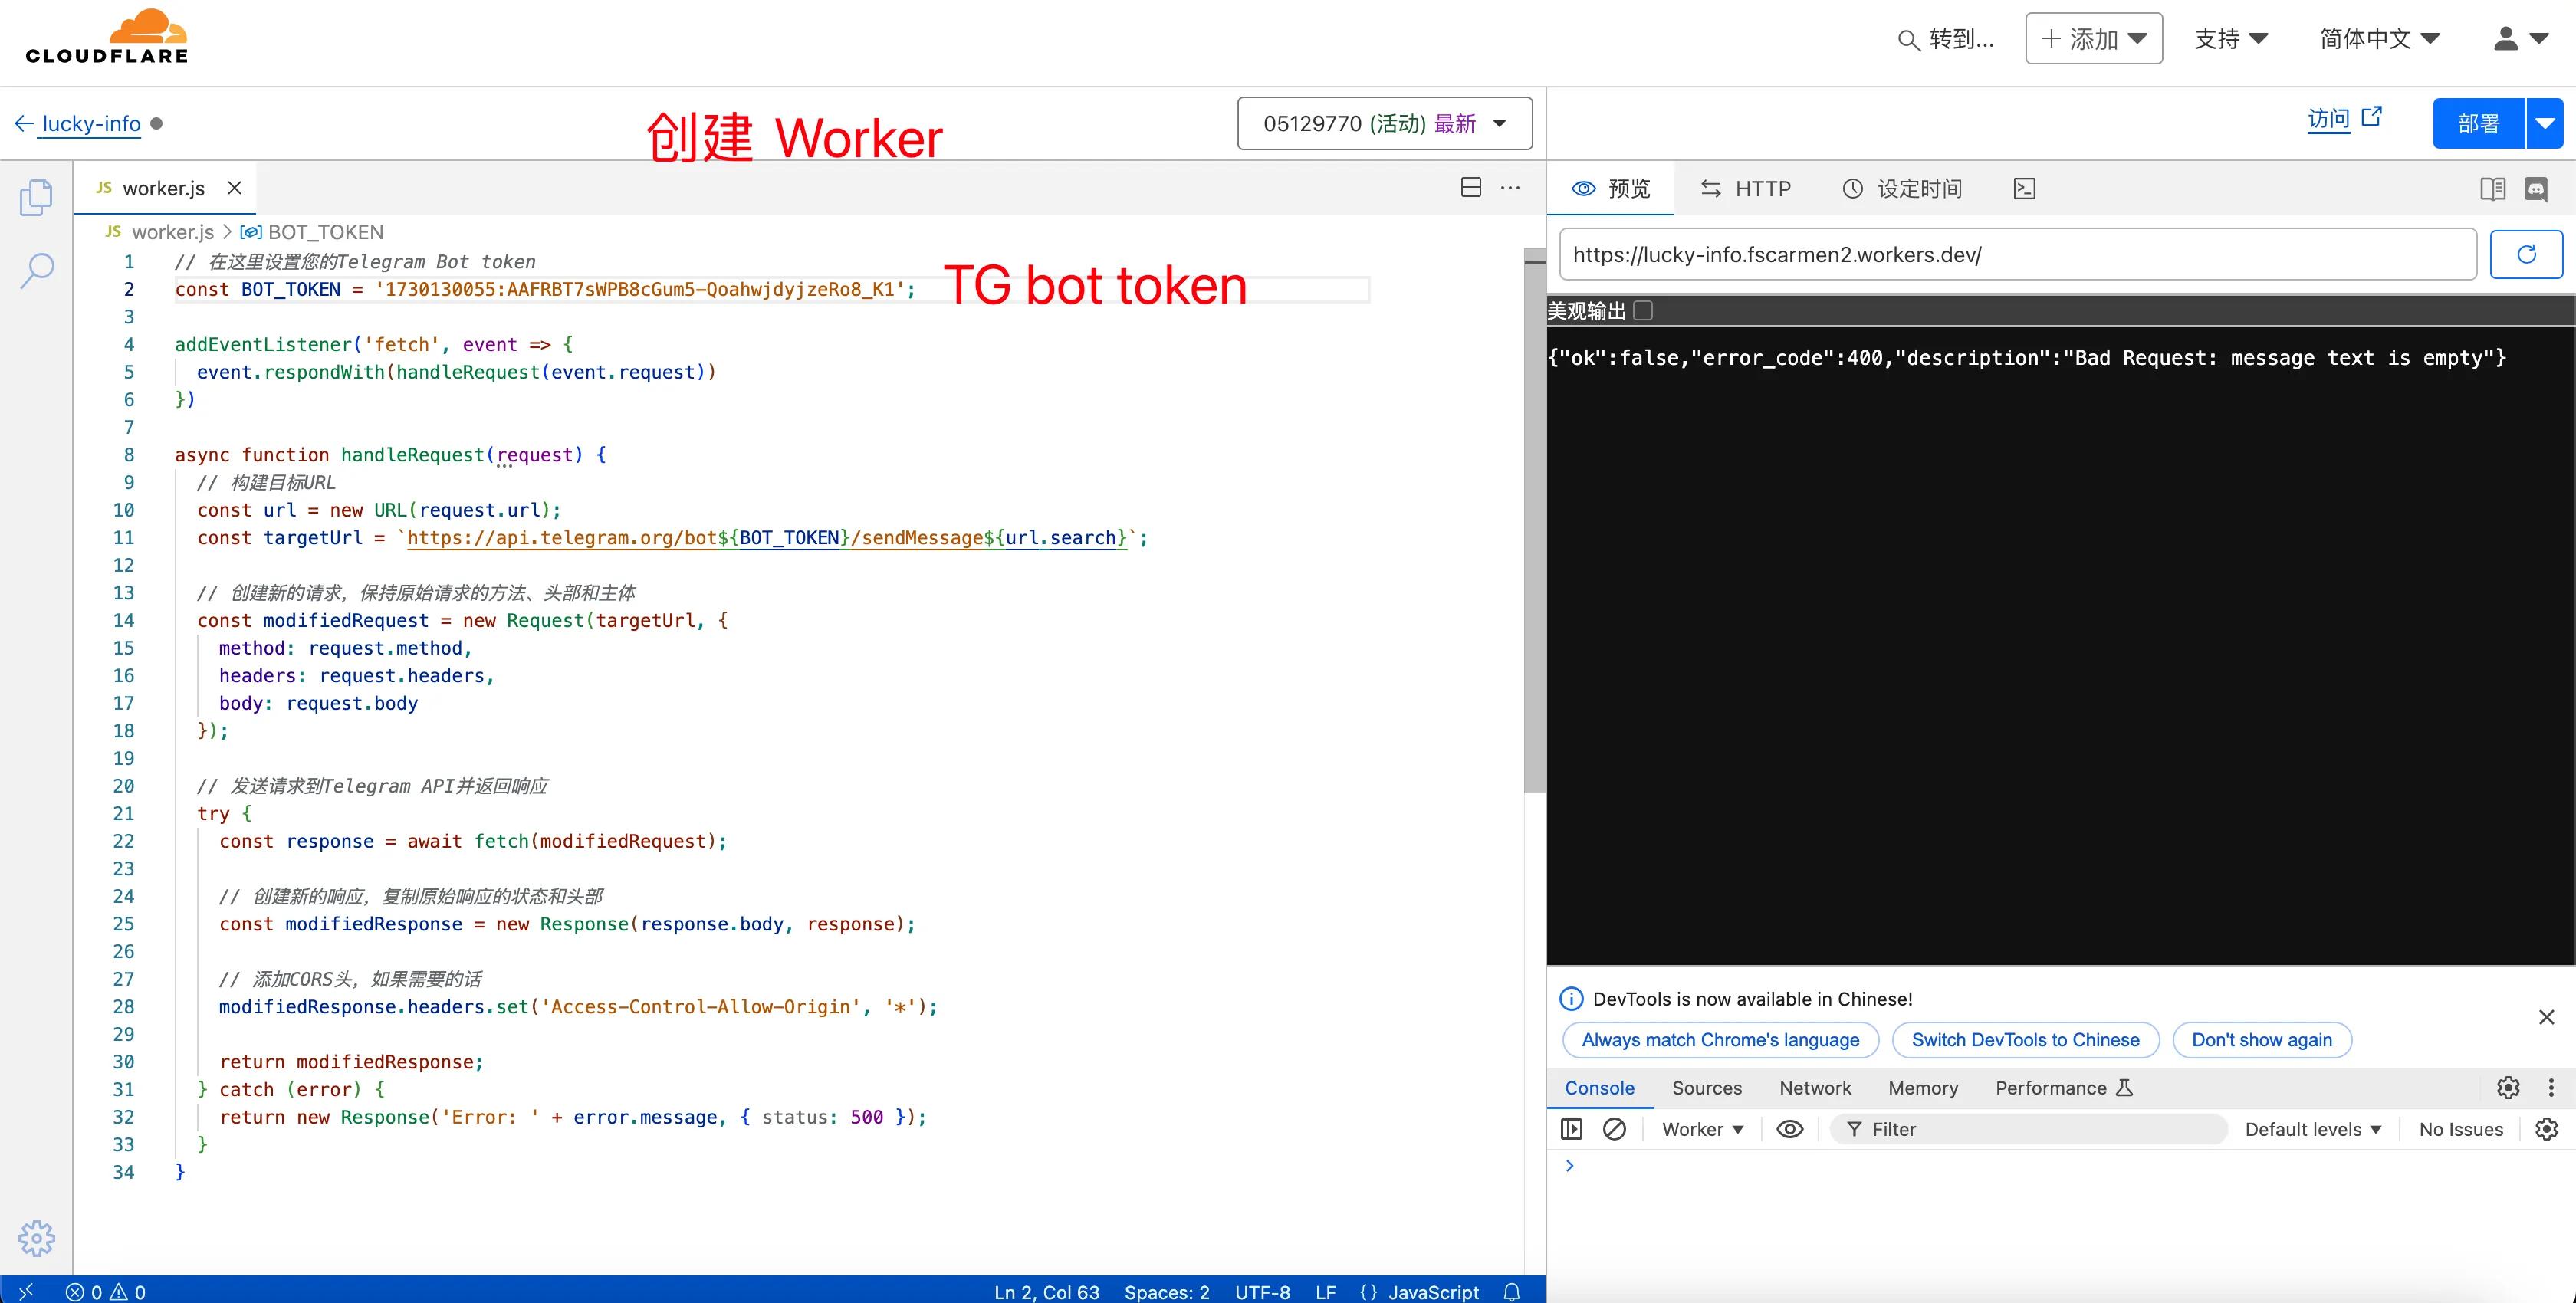Toggle live expression eye icon in console
This screenshot has width=2576, height=1303.
[x=1790, y=1129]
